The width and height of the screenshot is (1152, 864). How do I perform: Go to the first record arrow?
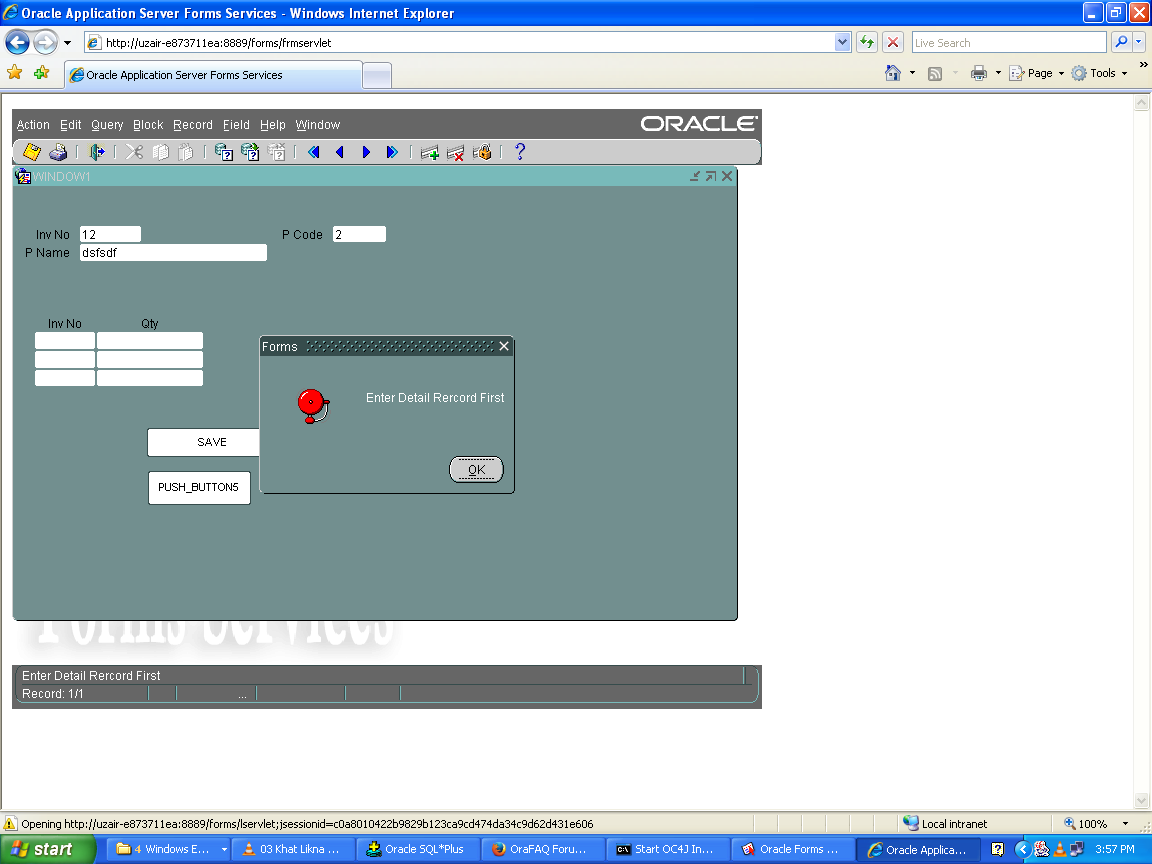click(x=313, y=152)
